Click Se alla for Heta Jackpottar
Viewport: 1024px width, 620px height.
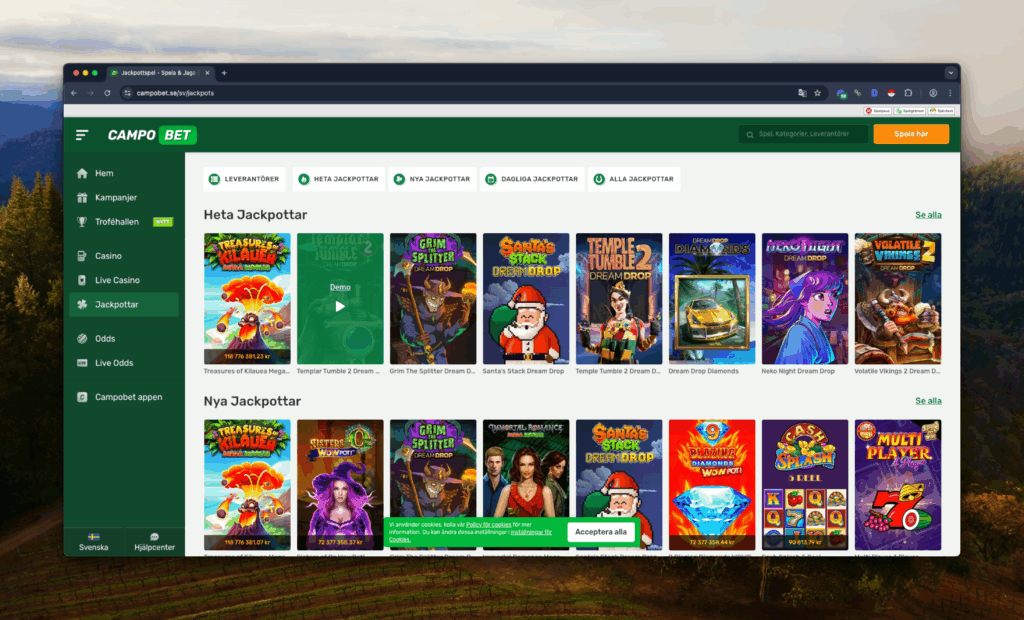[x=928, y=214]
